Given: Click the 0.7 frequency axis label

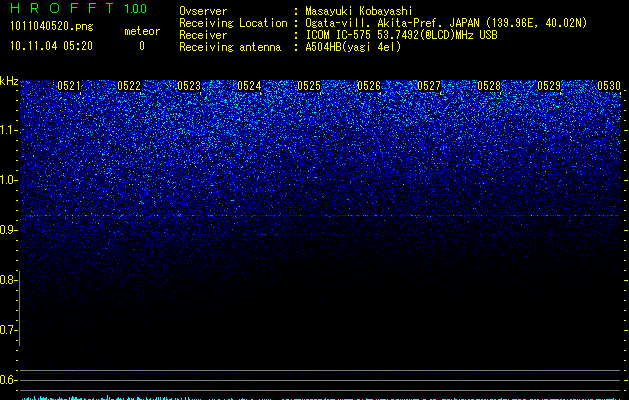Looking at the screenshot, I should point(7,330).
